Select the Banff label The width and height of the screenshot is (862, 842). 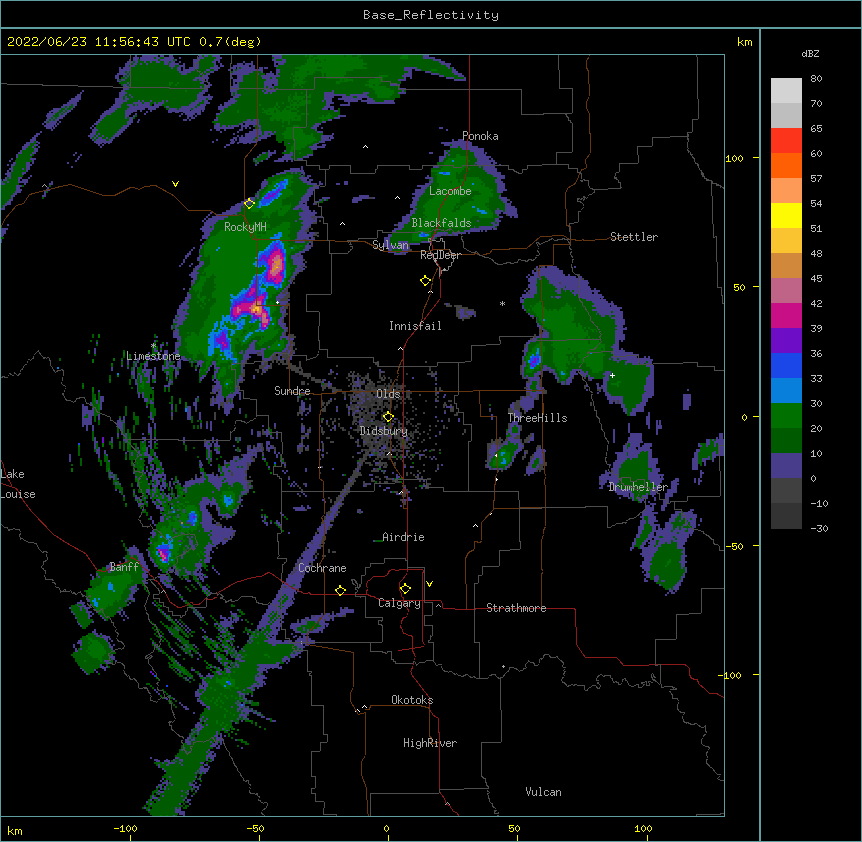point(124,567)
